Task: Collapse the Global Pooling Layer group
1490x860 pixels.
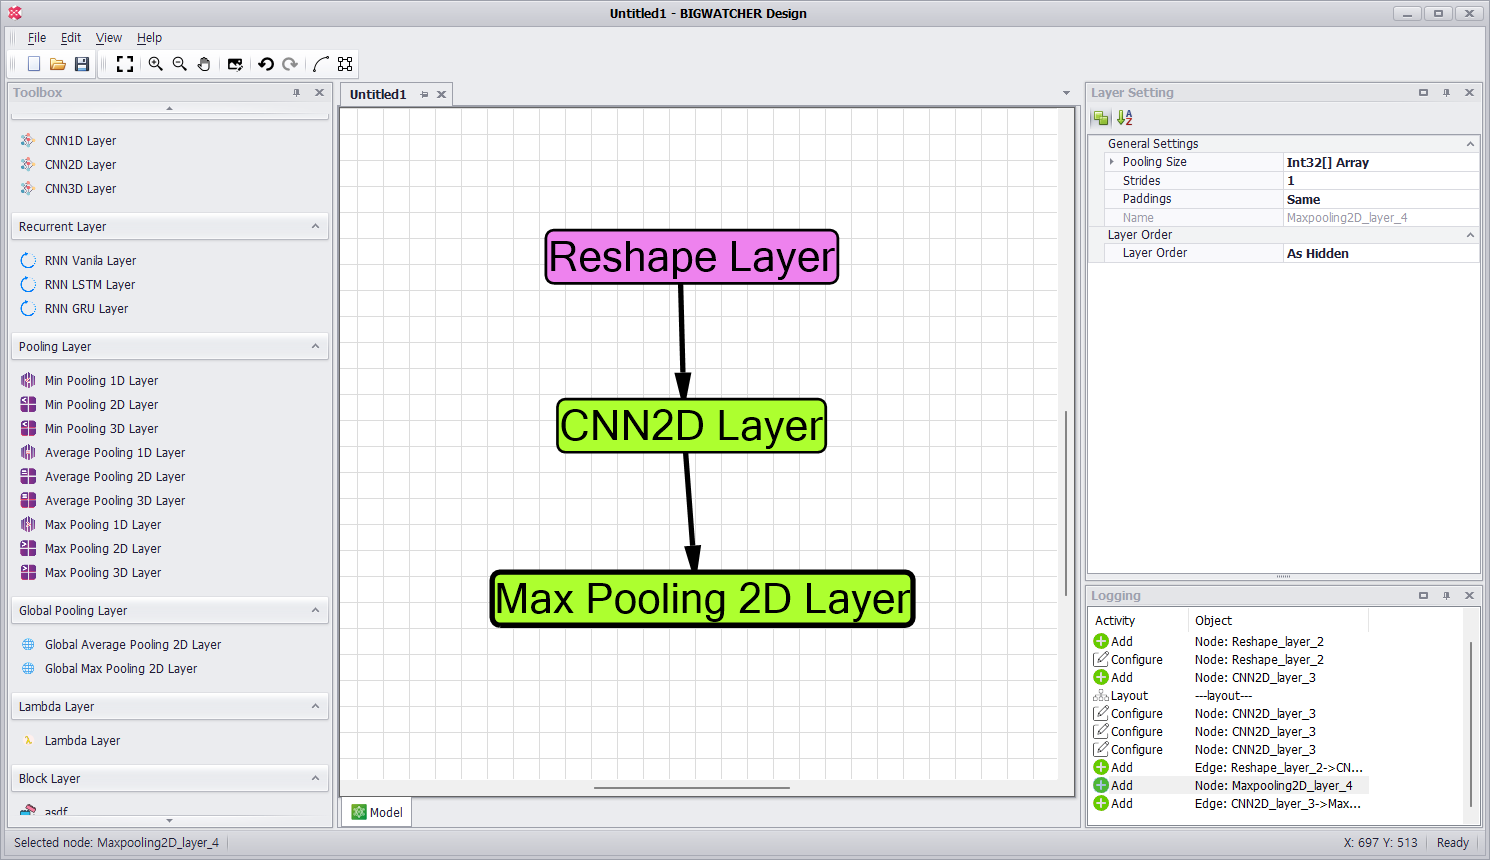Action: 315,611
